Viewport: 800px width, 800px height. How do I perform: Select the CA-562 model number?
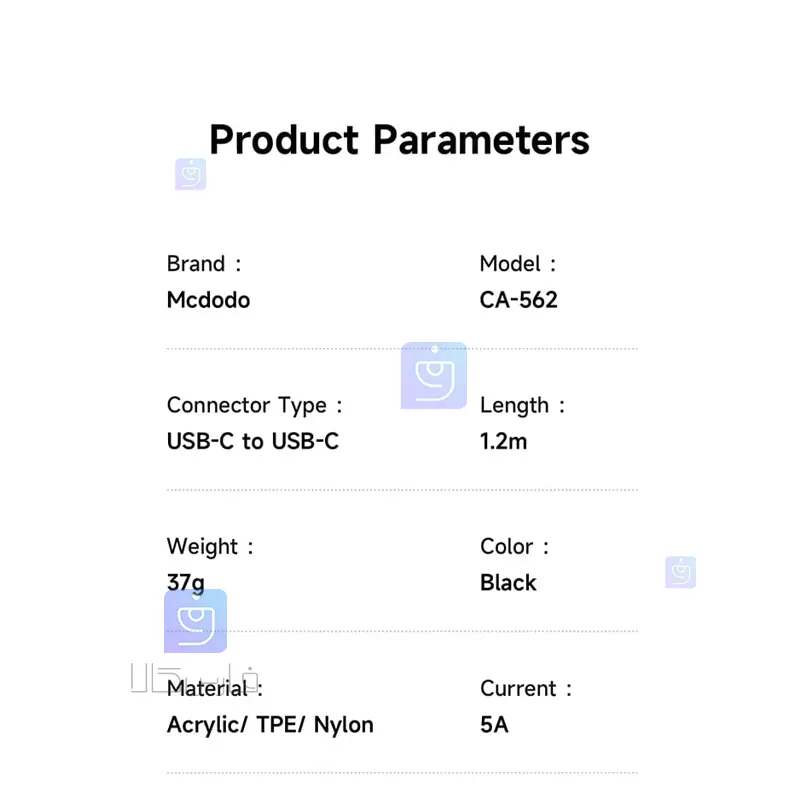(x=518, y=300)
